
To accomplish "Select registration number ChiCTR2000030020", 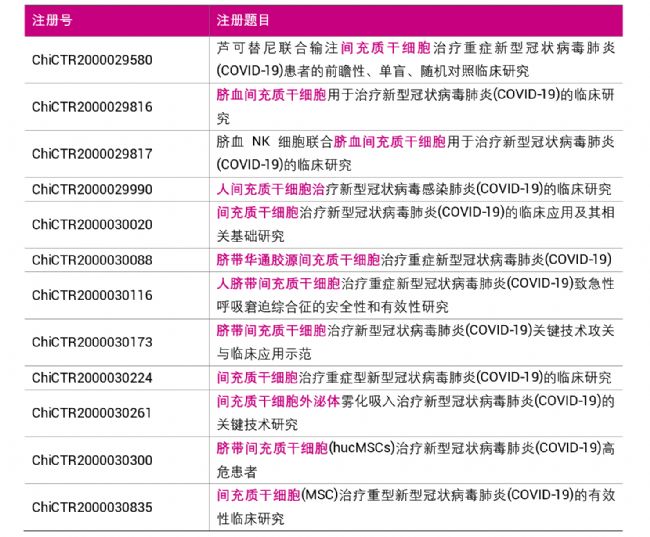I will pos(92,225).
